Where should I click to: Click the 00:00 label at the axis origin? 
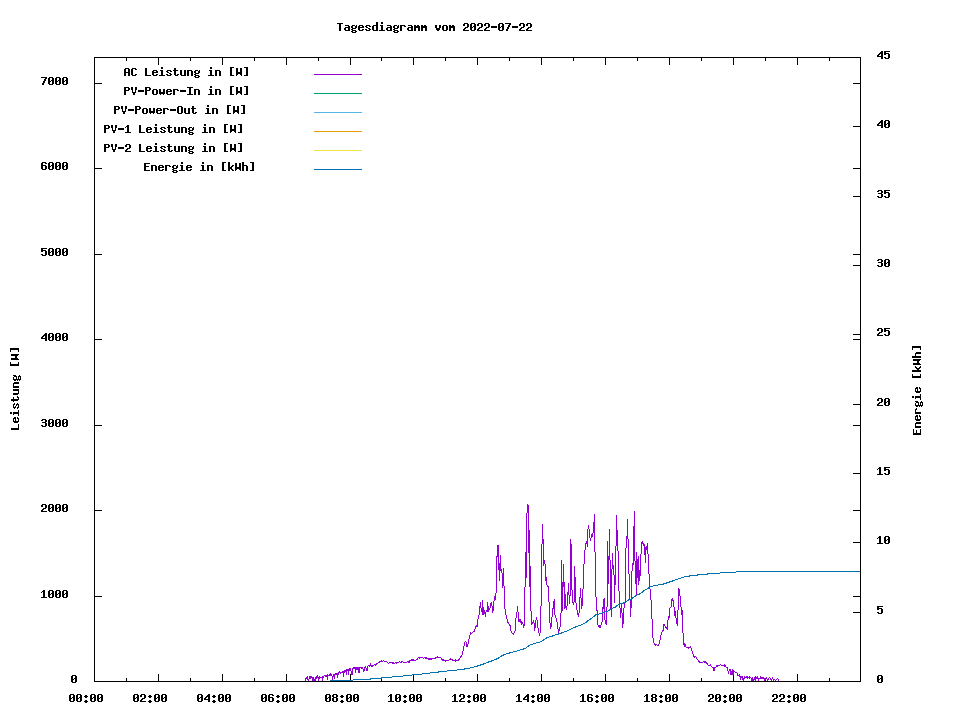(86, 698)
